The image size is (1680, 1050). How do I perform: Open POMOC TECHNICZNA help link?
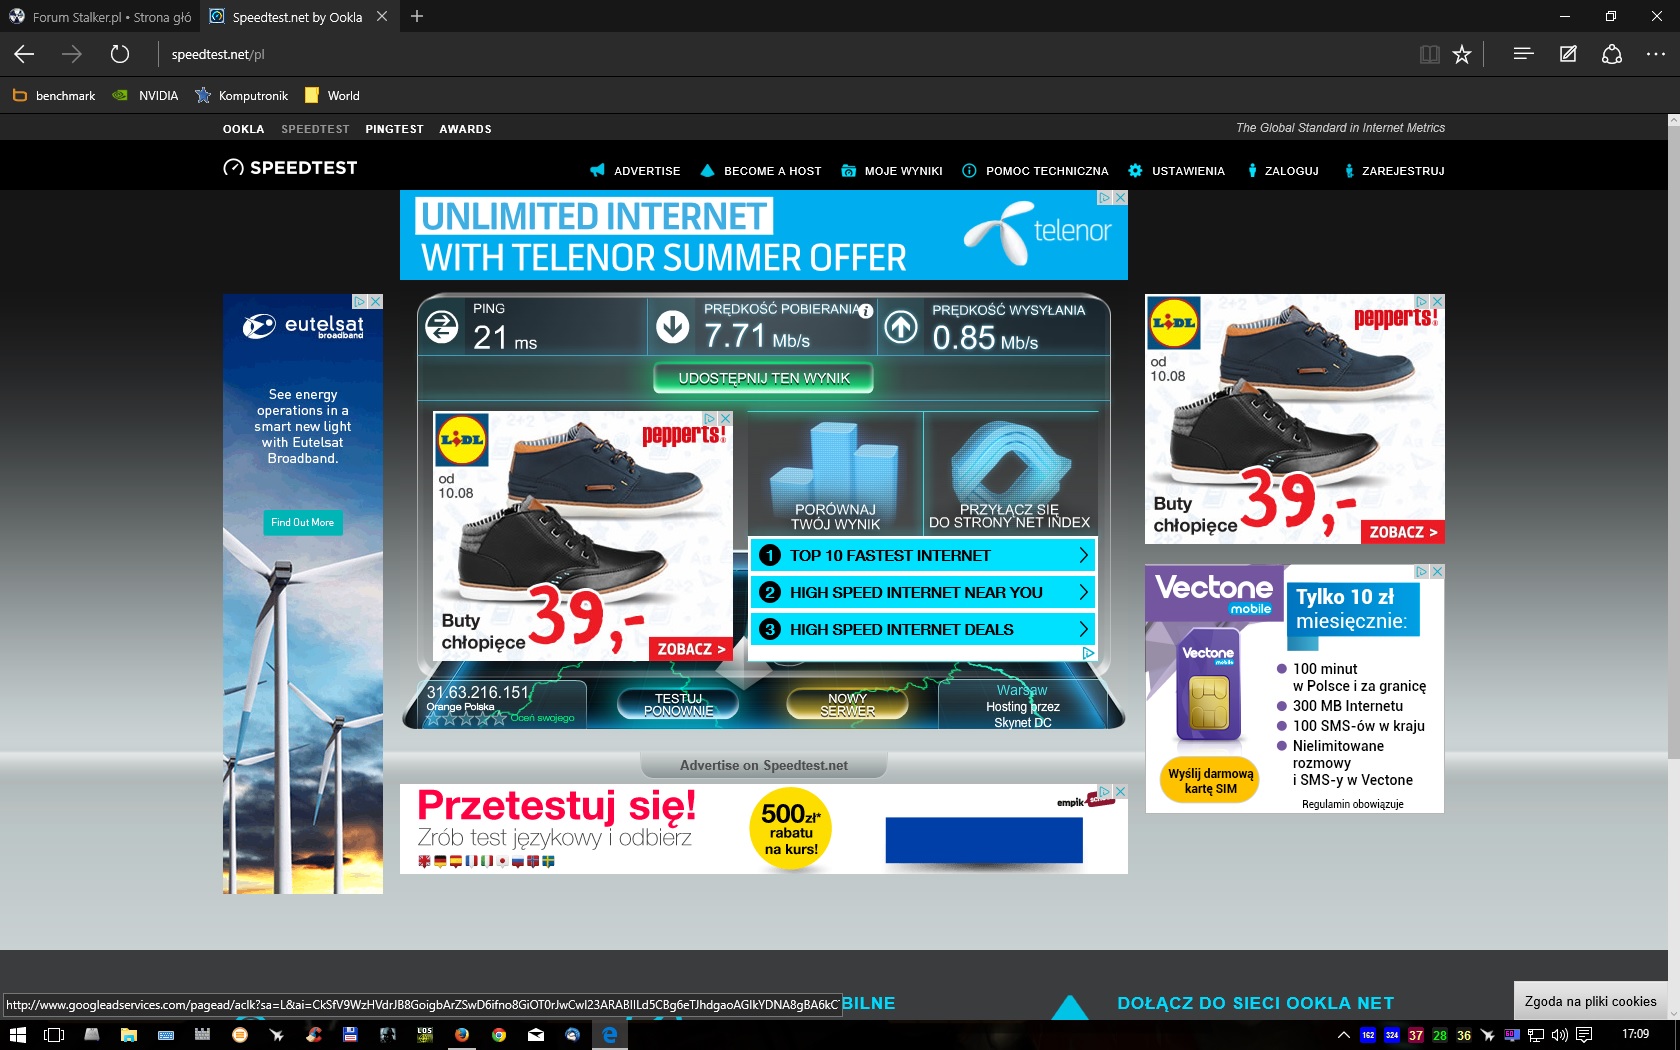coord(1035,171)
